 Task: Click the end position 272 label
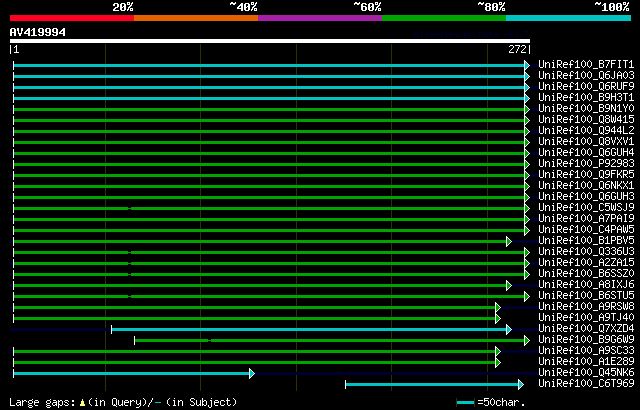coord(517,49)
